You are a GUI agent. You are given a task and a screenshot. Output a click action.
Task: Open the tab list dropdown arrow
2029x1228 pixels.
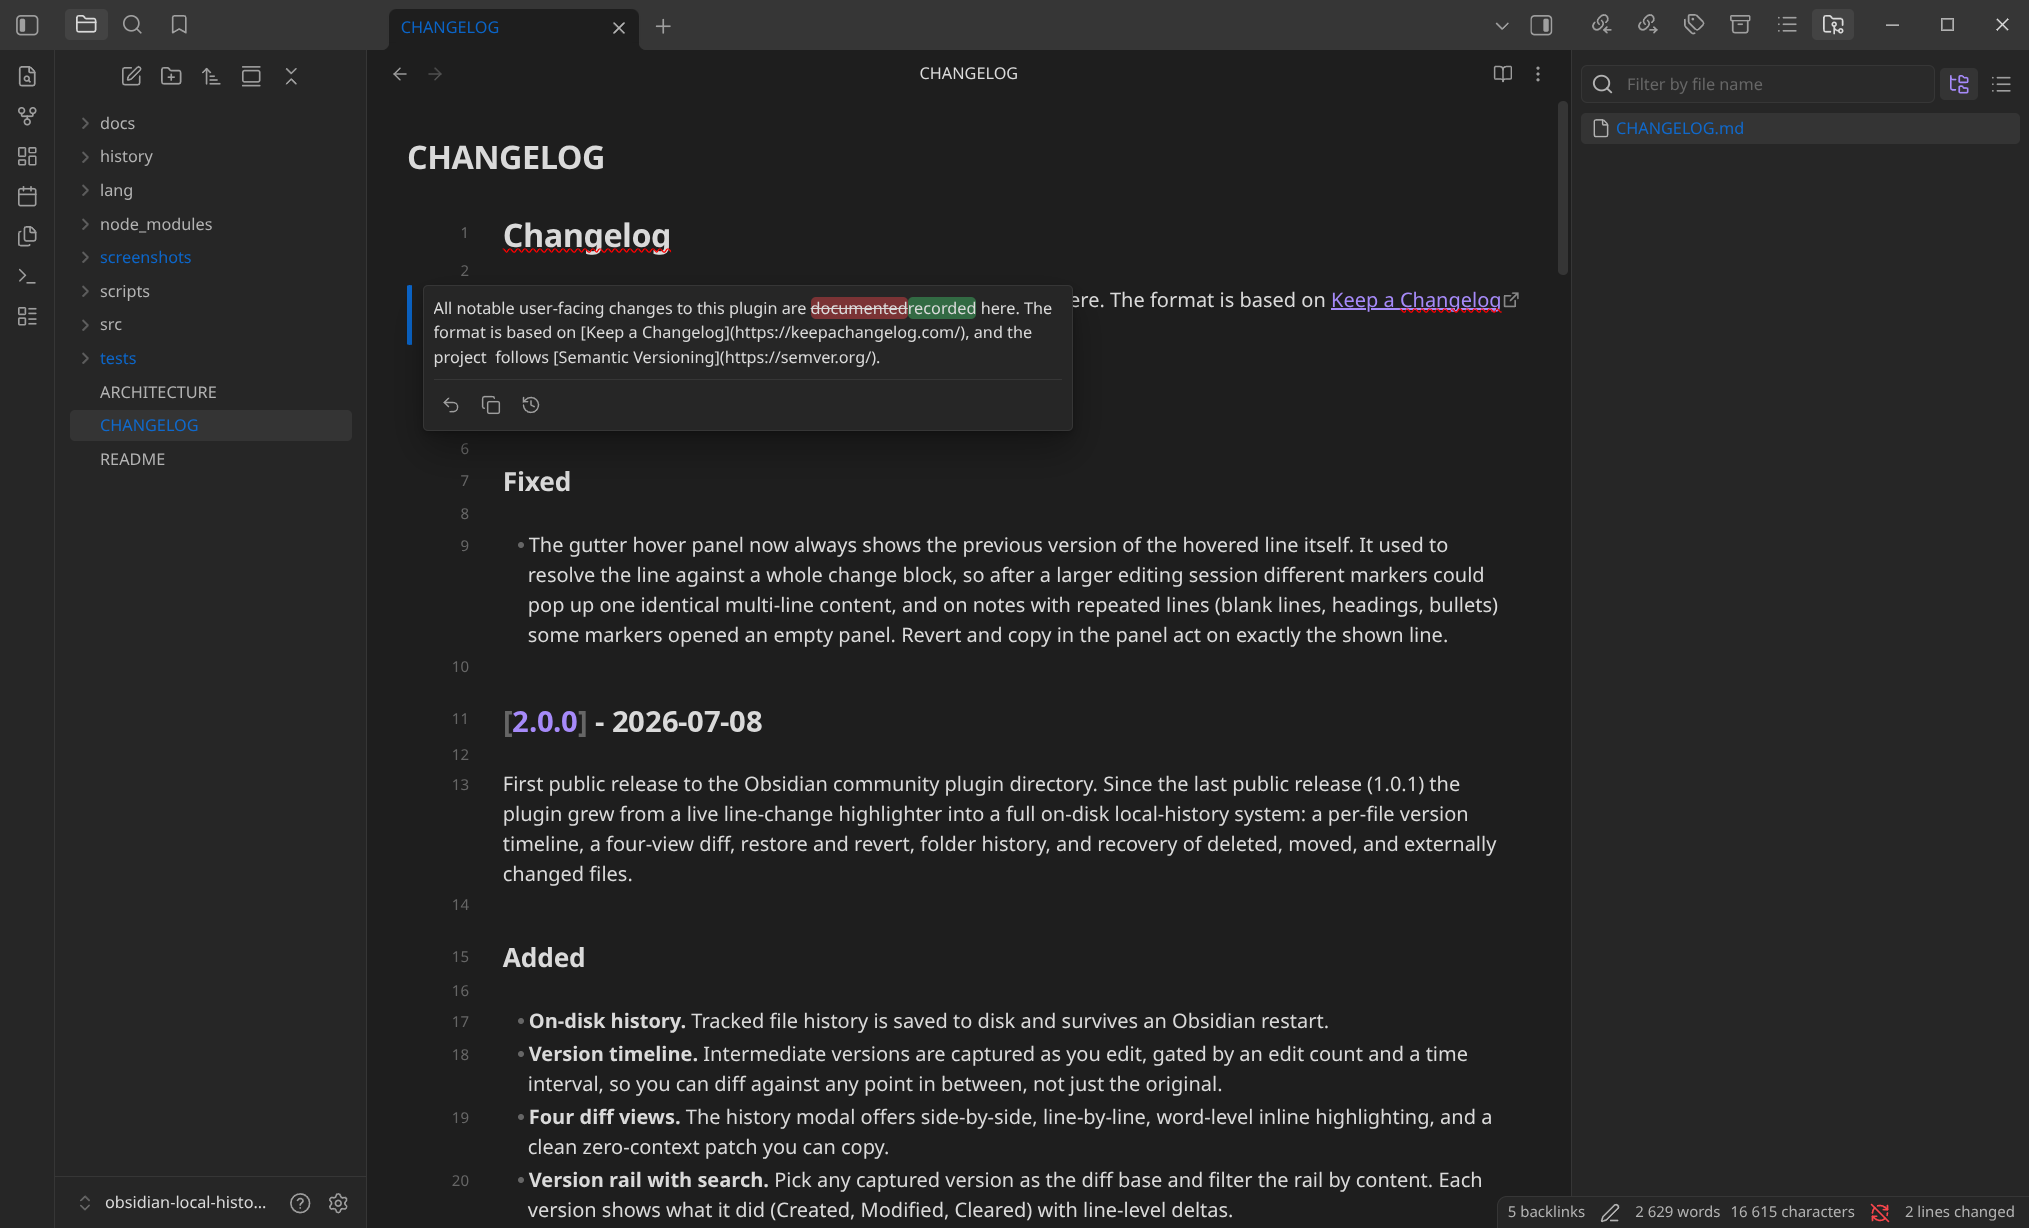[1501, 26]
